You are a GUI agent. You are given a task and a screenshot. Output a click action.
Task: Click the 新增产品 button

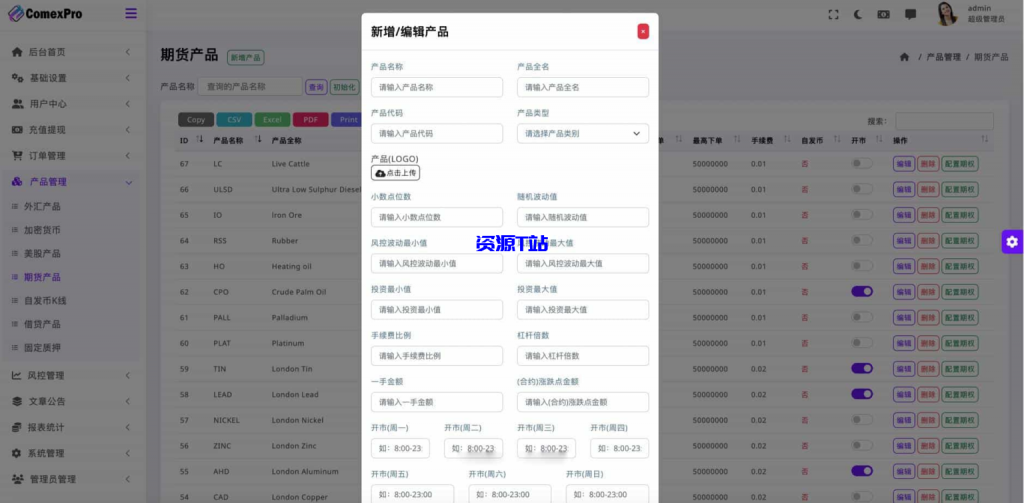[x=246, y=57]
